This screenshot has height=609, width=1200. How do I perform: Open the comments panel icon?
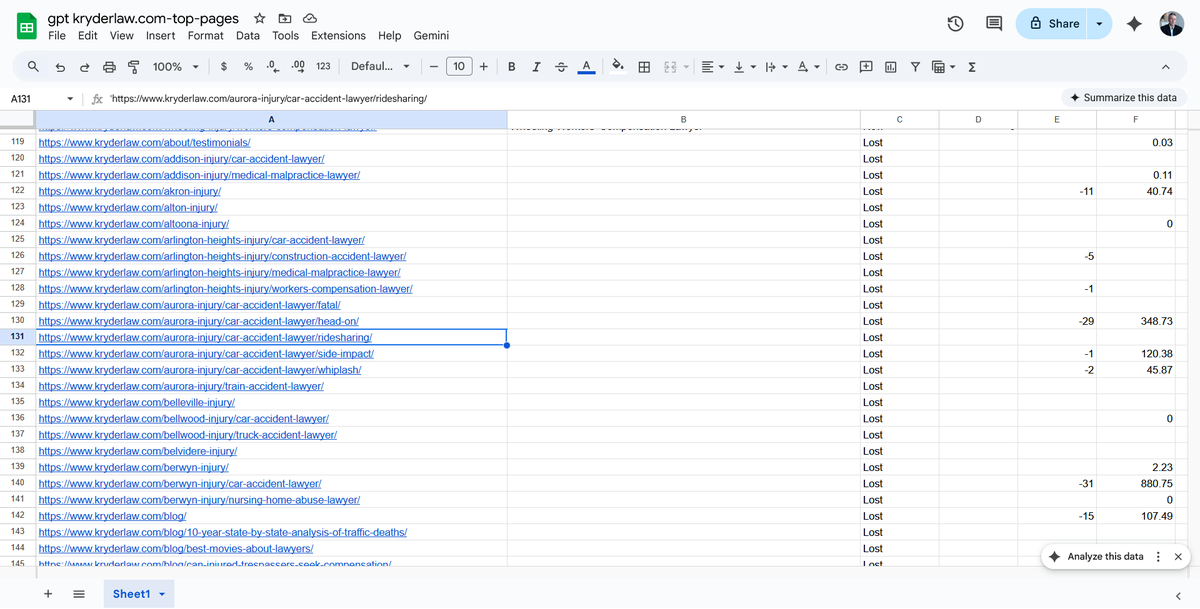coord(994,24)
